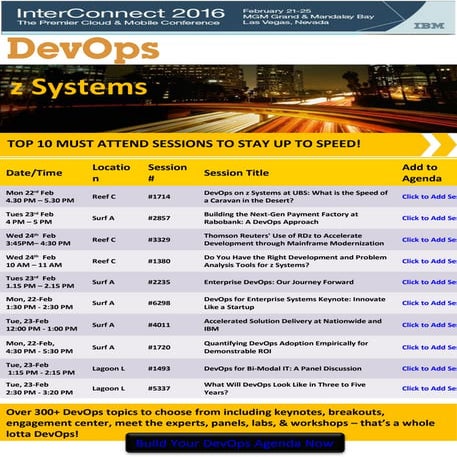Click 'Wed 24th Feb 3:45PM– 4:30 PM' cell

[38, 240]
